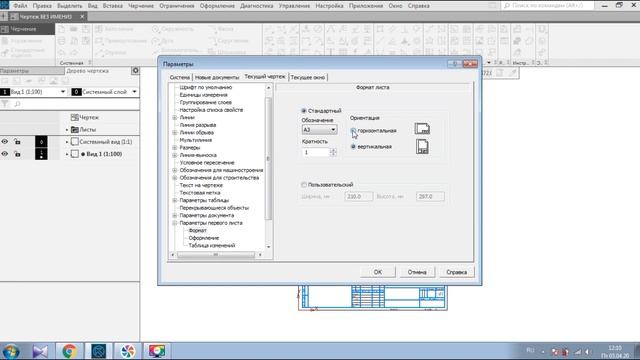Screen dimensions: 640x360
Task: Expand the Линия обрыва tree node
Action: pyautogui.click(x=175, y=133)
